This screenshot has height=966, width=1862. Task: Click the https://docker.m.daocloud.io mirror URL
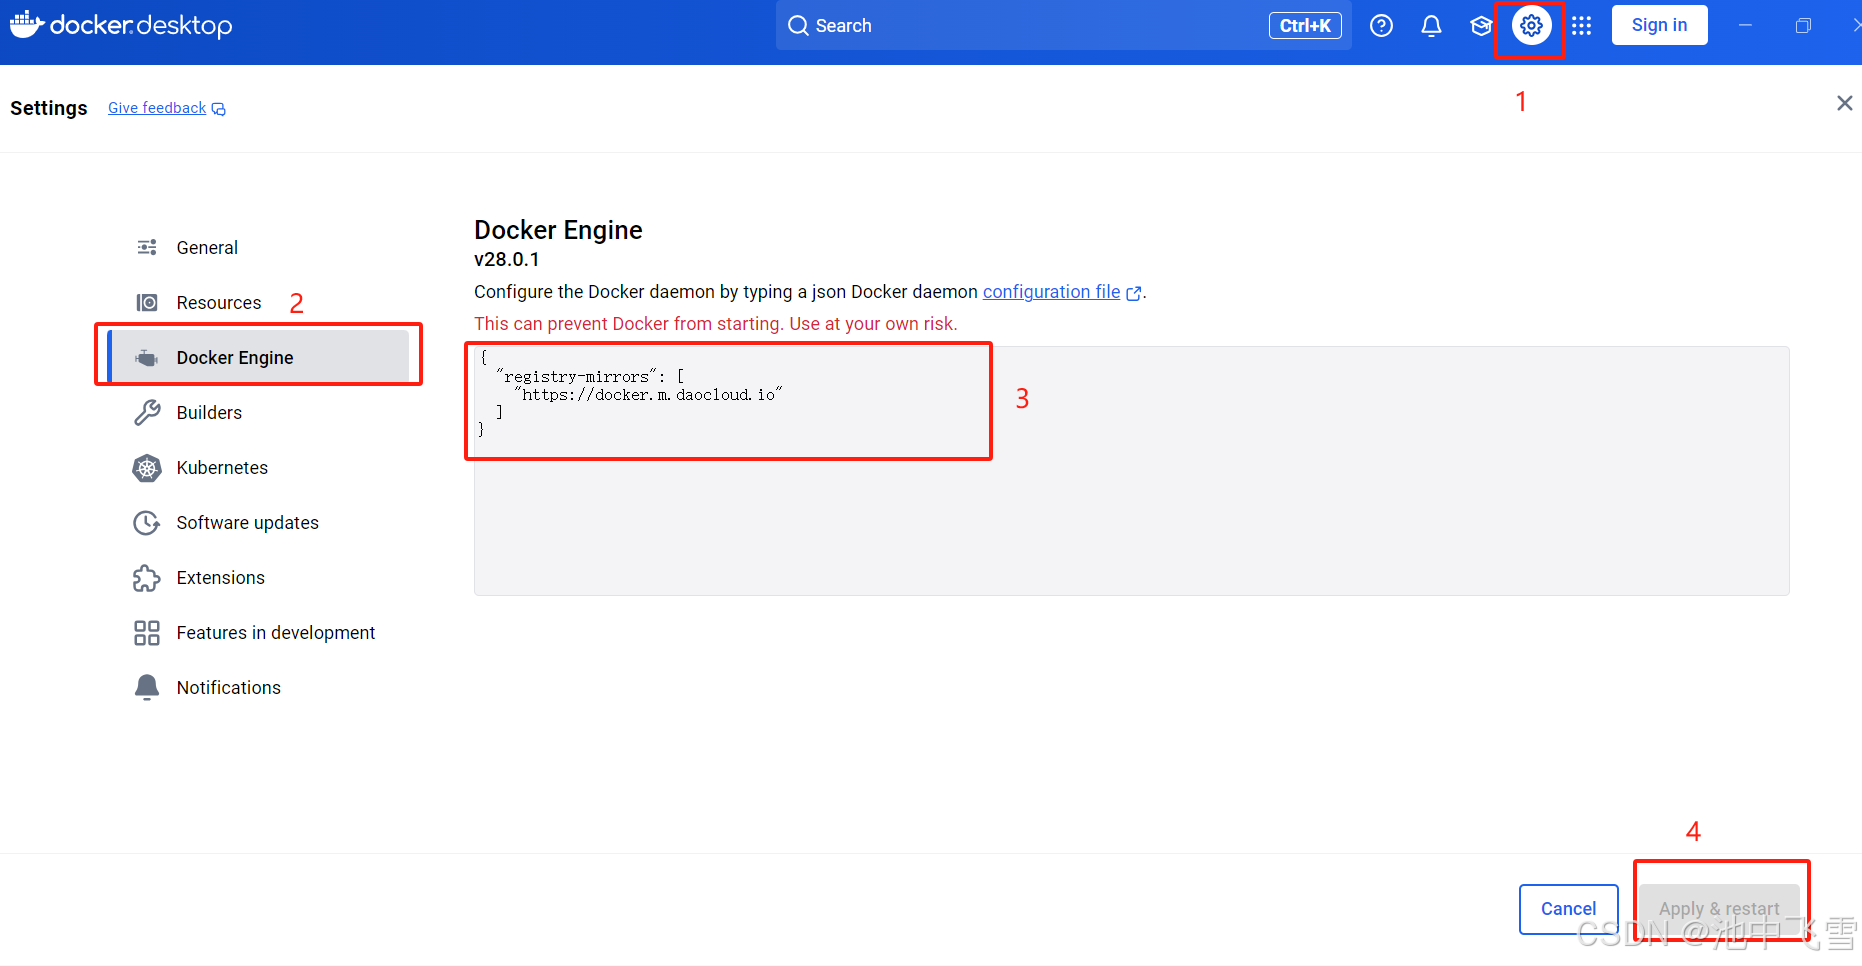(648, 395)
